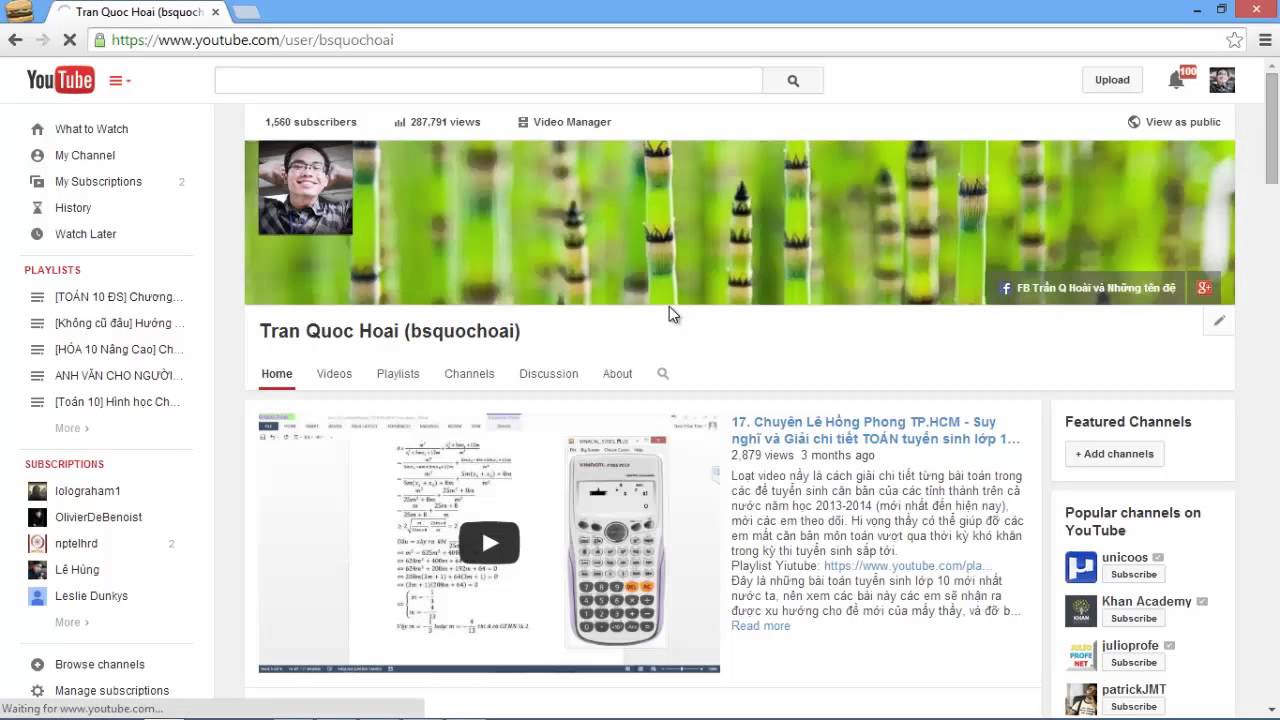Open My Subscriptions
The image size is (1280, 720).
[98, 181]
